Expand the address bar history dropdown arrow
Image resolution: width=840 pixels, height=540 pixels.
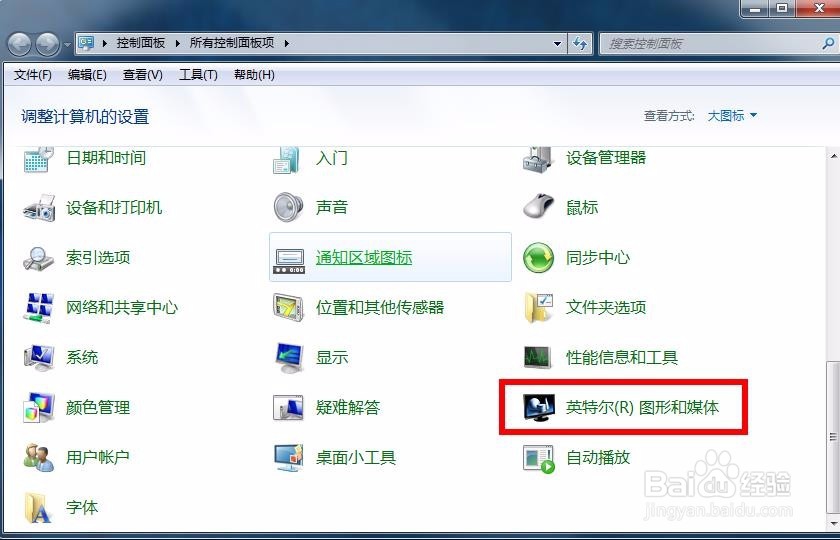coord(558,44)
